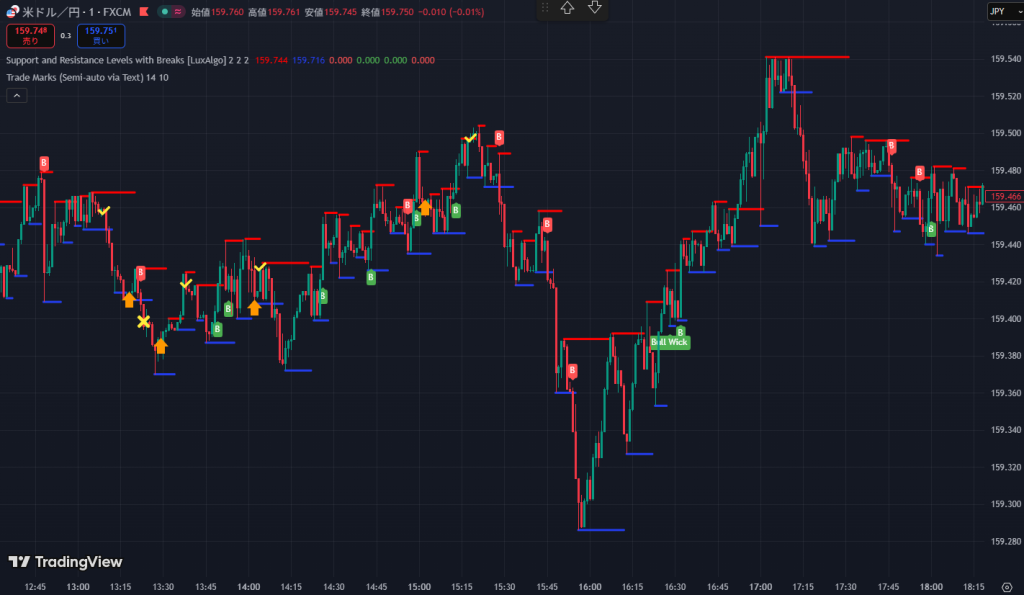Toggle the market status indicator pill
Viewport: 1024px width, 595px height.
coord(171,12)
